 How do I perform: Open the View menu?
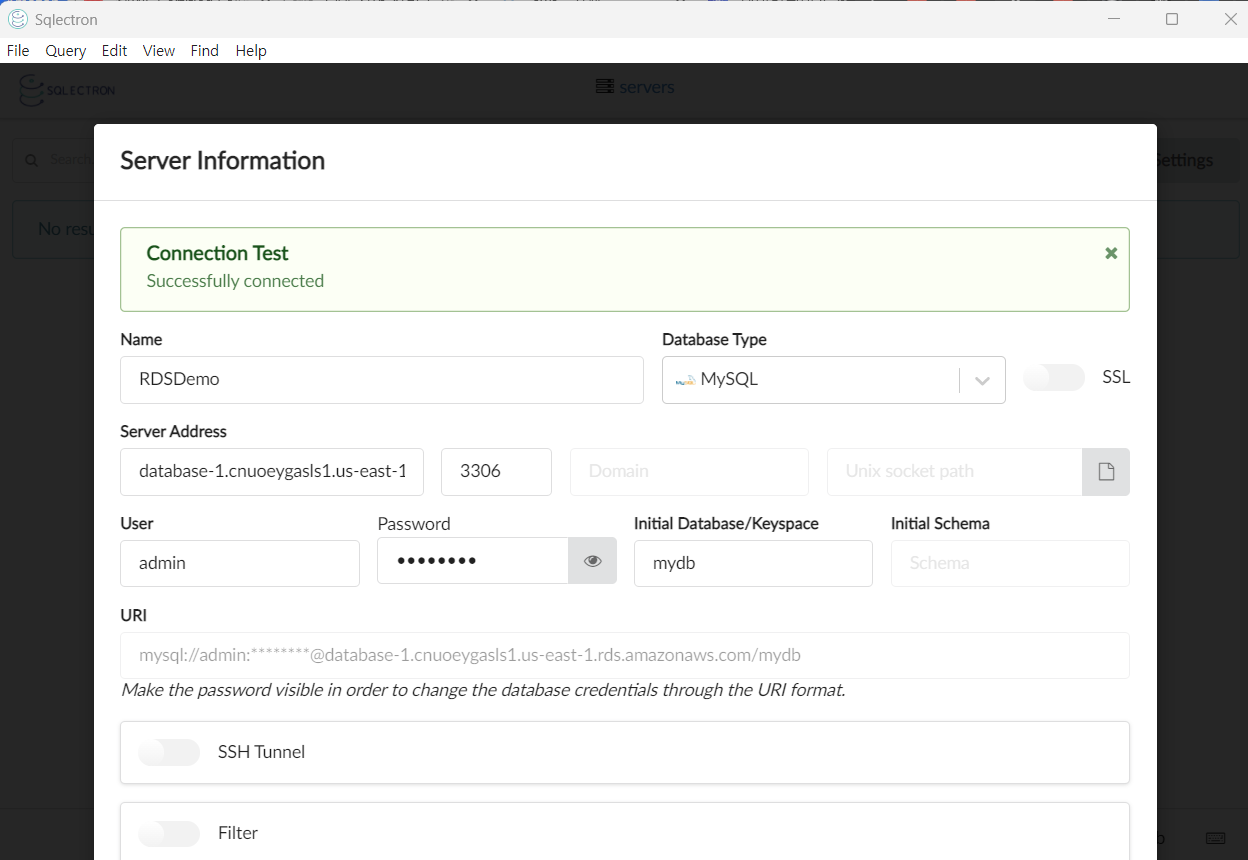[x=159, y=50]
